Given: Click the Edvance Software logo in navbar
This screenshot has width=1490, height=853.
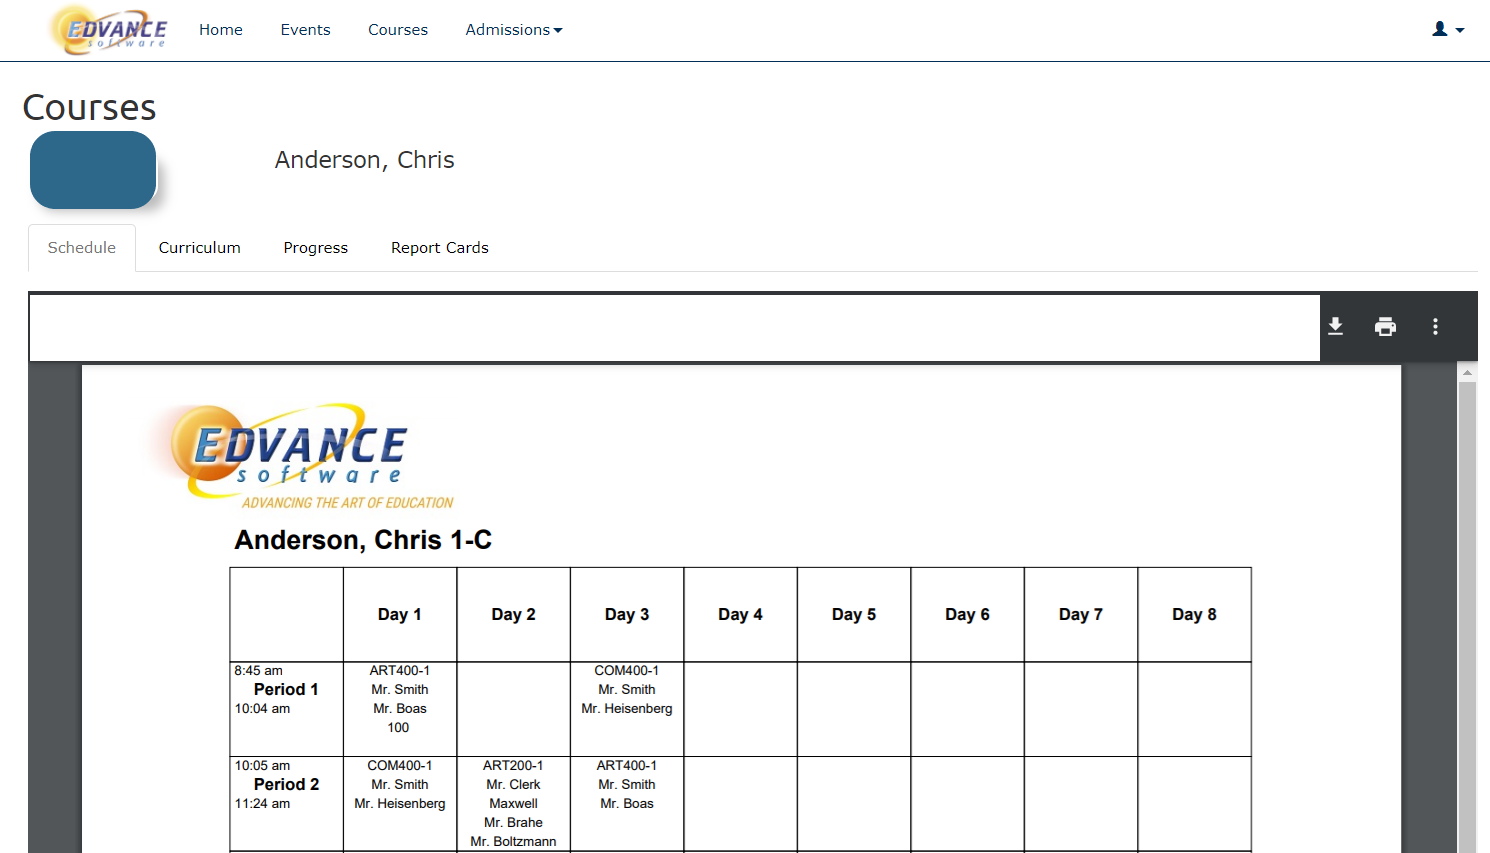Looking at the screenshot, I should tap(109, 30).
